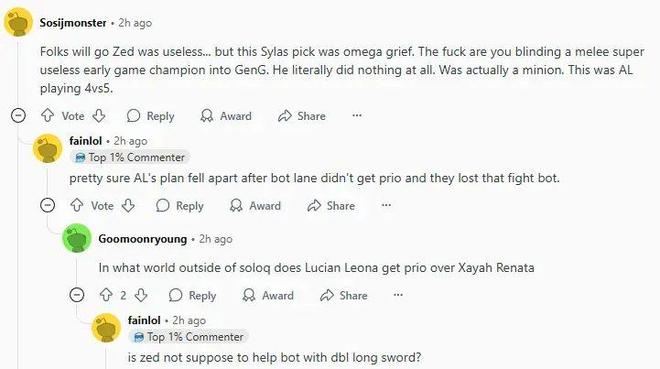Viewport: 660px width, 369px height.
Task: Open more options on Goomoonryoung's comment
Action: click(398, 295)
